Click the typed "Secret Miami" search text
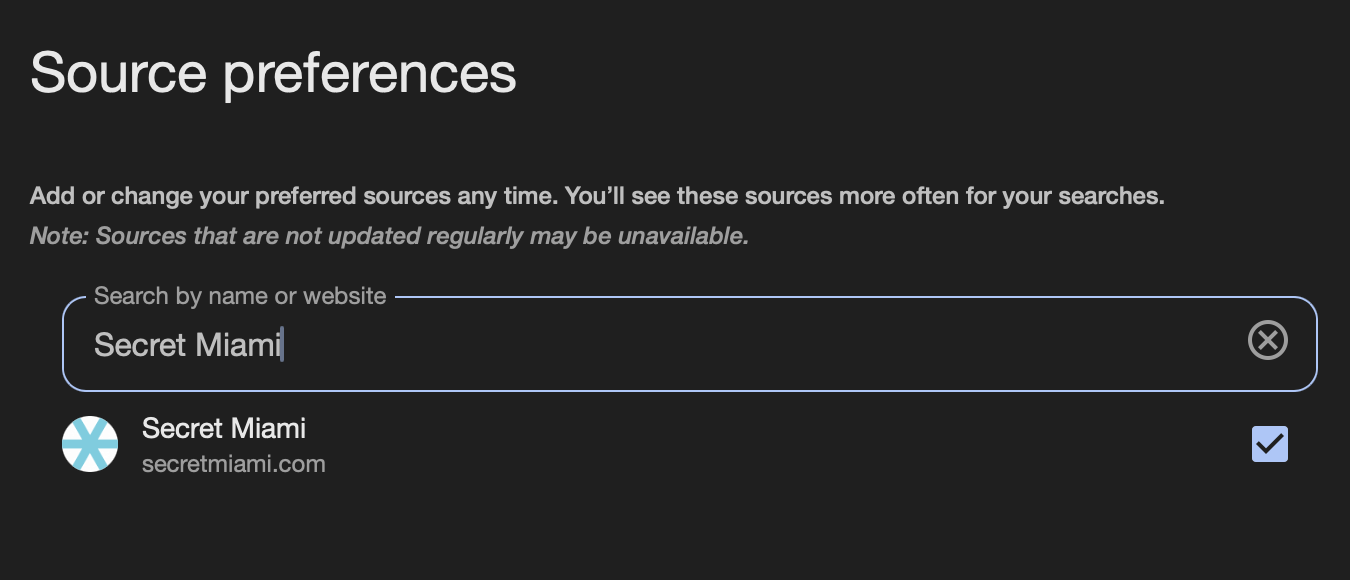 (188, 345)
